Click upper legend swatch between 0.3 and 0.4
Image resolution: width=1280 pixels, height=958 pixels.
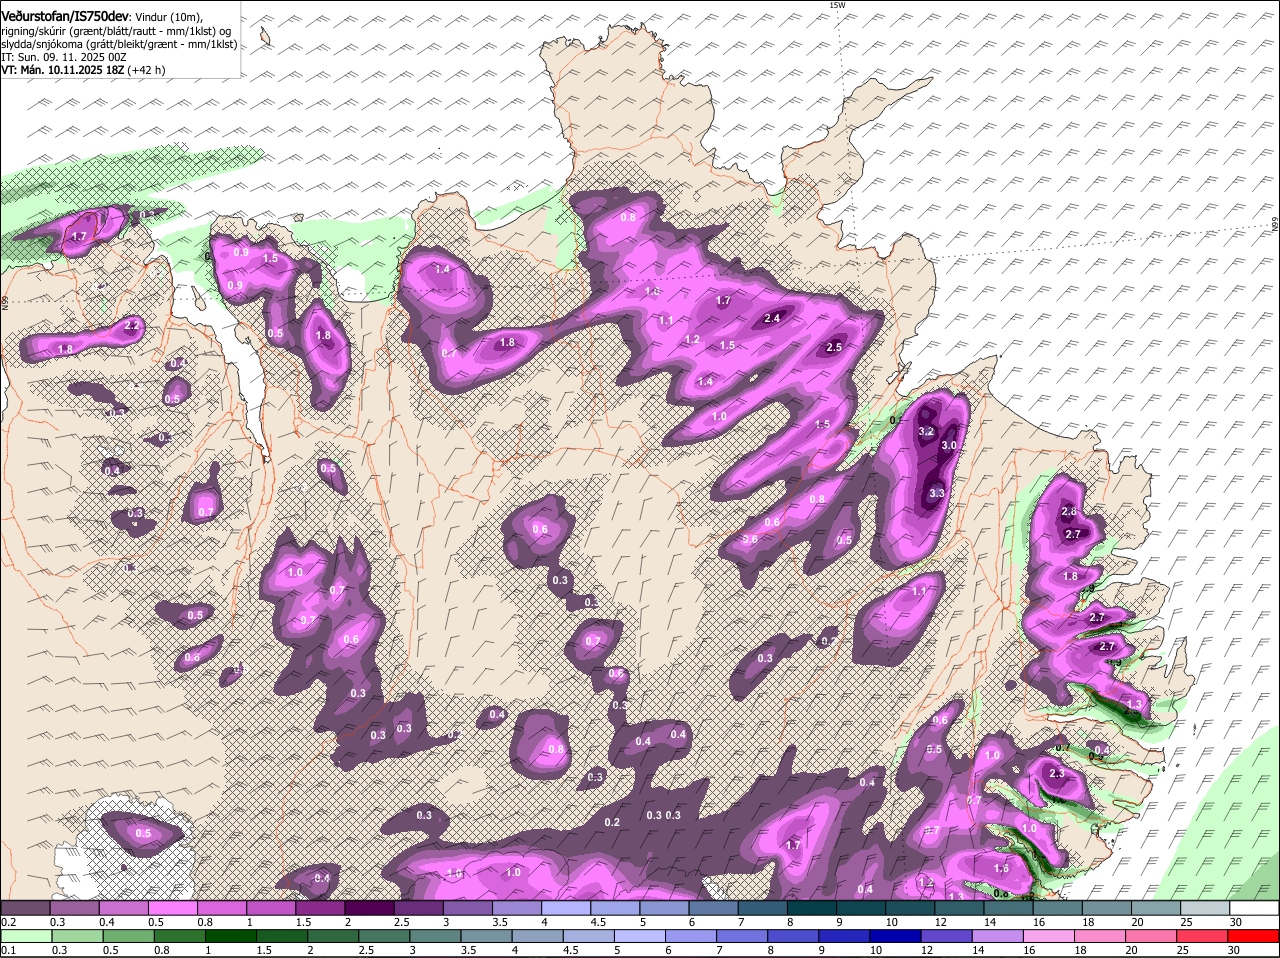click(x=74, y=908)
